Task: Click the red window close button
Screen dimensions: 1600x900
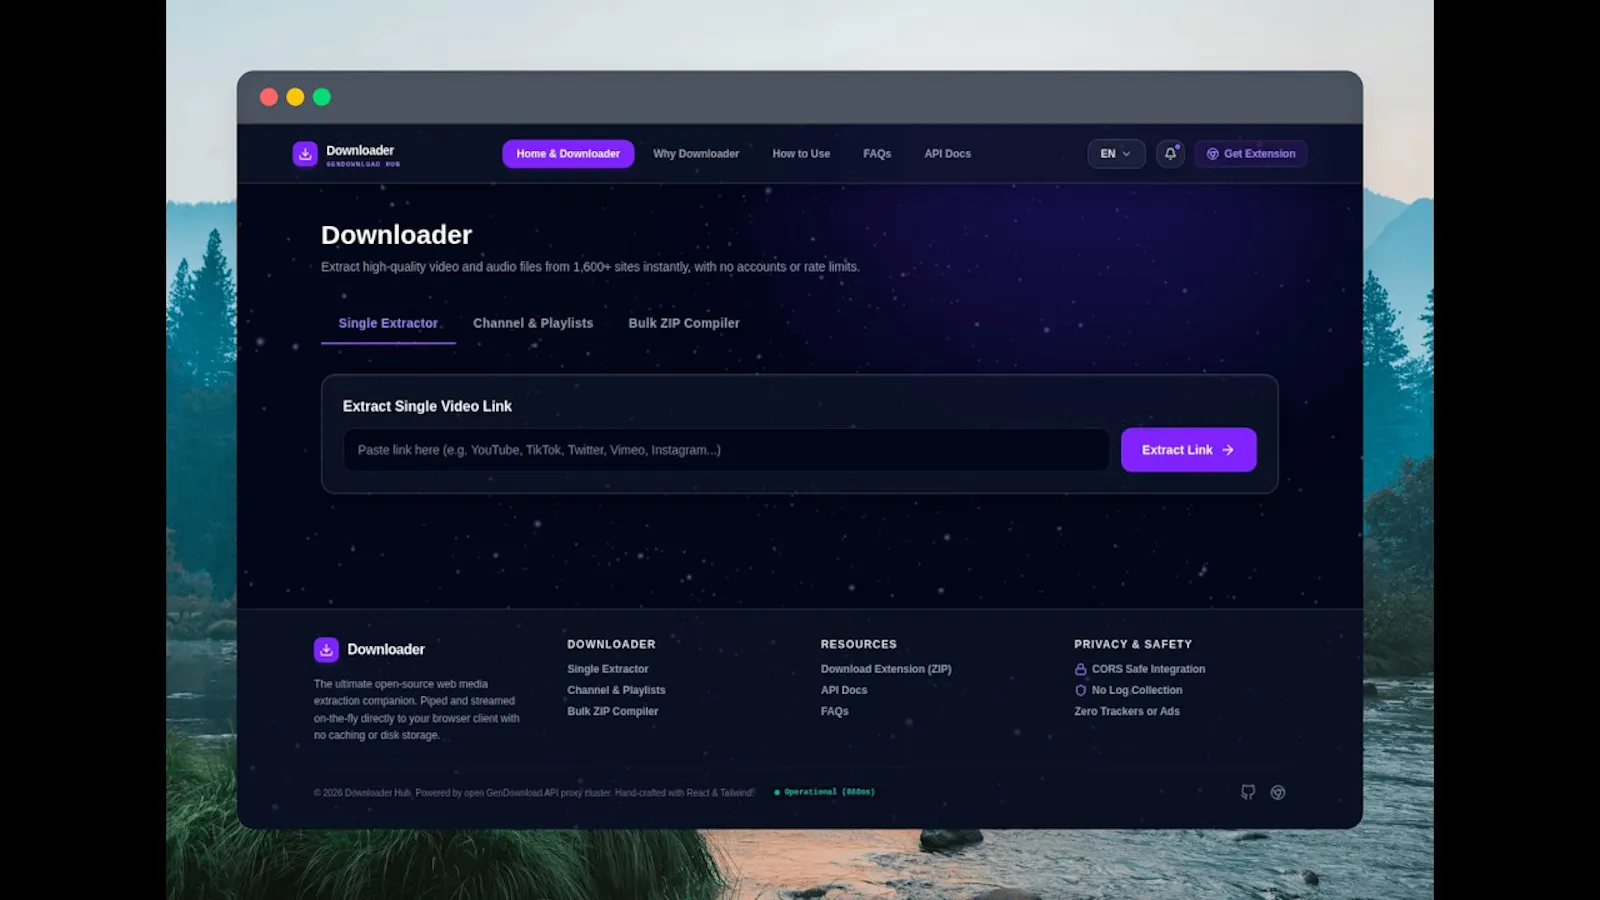Action: [269, 97]
